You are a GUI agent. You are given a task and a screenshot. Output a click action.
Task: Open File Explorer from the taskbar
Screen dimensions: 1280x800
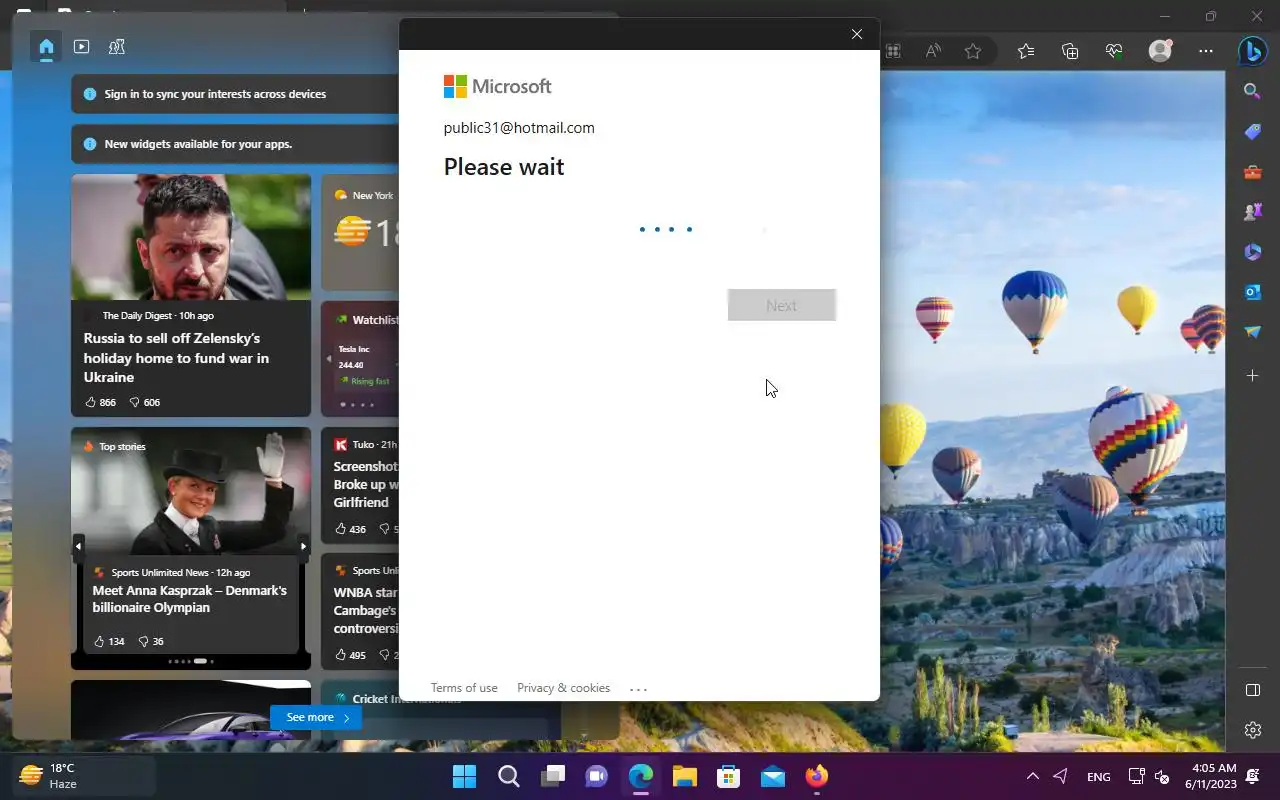[x=684, y=776]
